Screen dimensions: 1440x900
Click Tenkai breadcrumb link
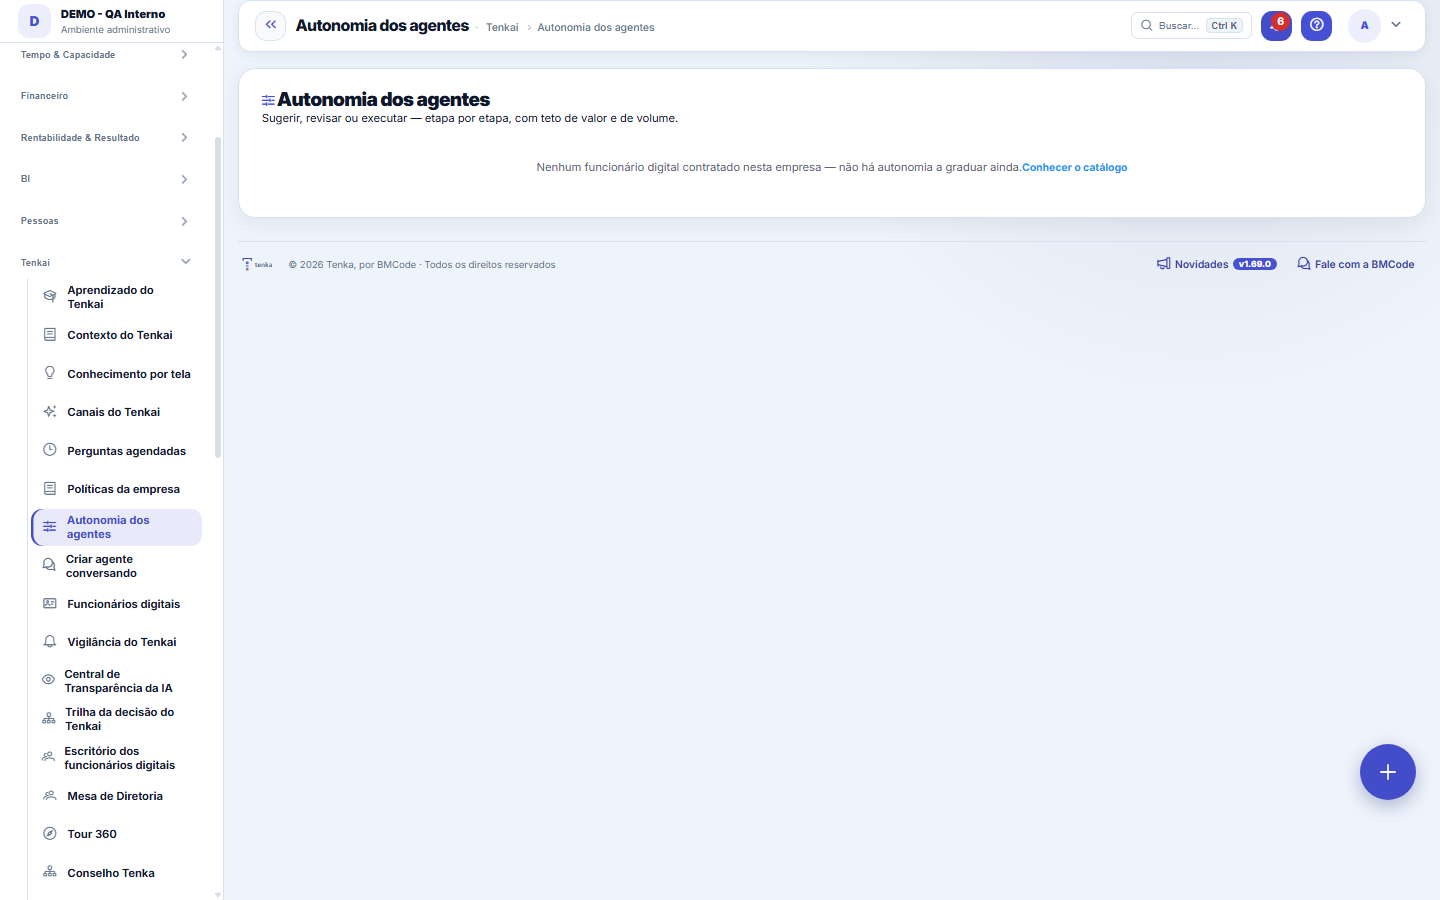(502, 27)
